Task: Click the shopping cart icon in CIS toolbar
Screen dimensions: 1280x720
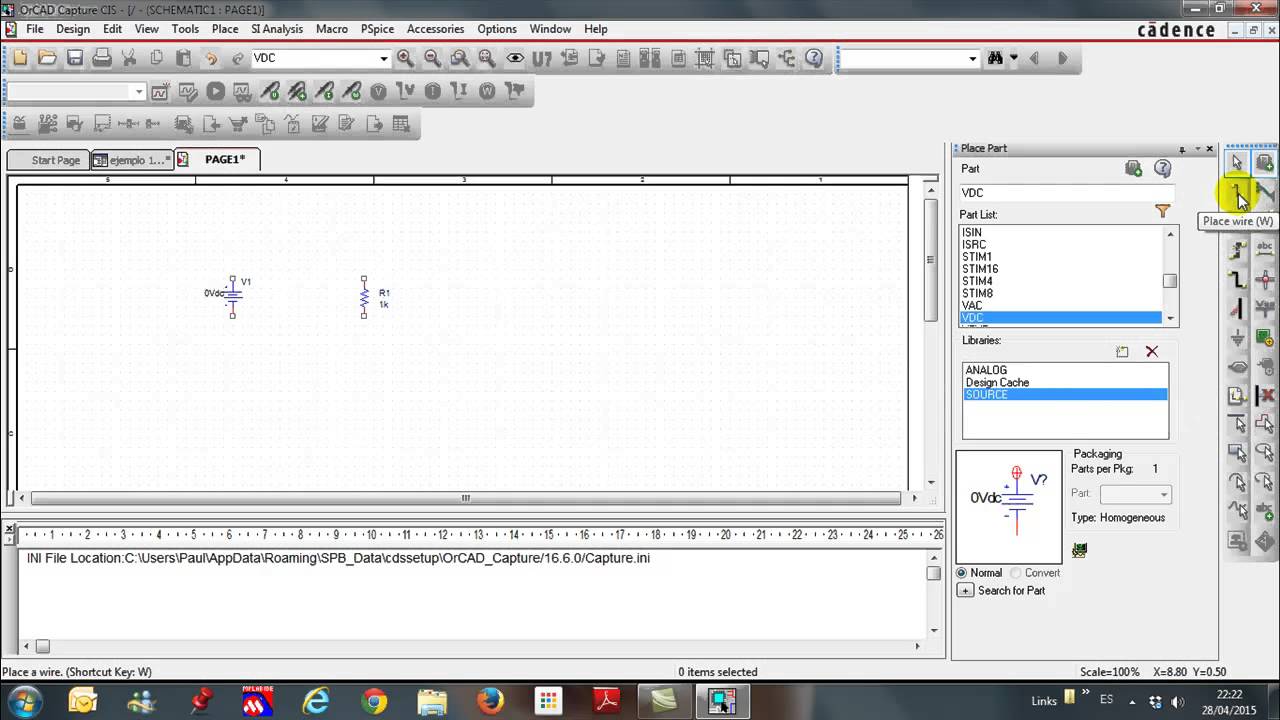Action: 238,125
